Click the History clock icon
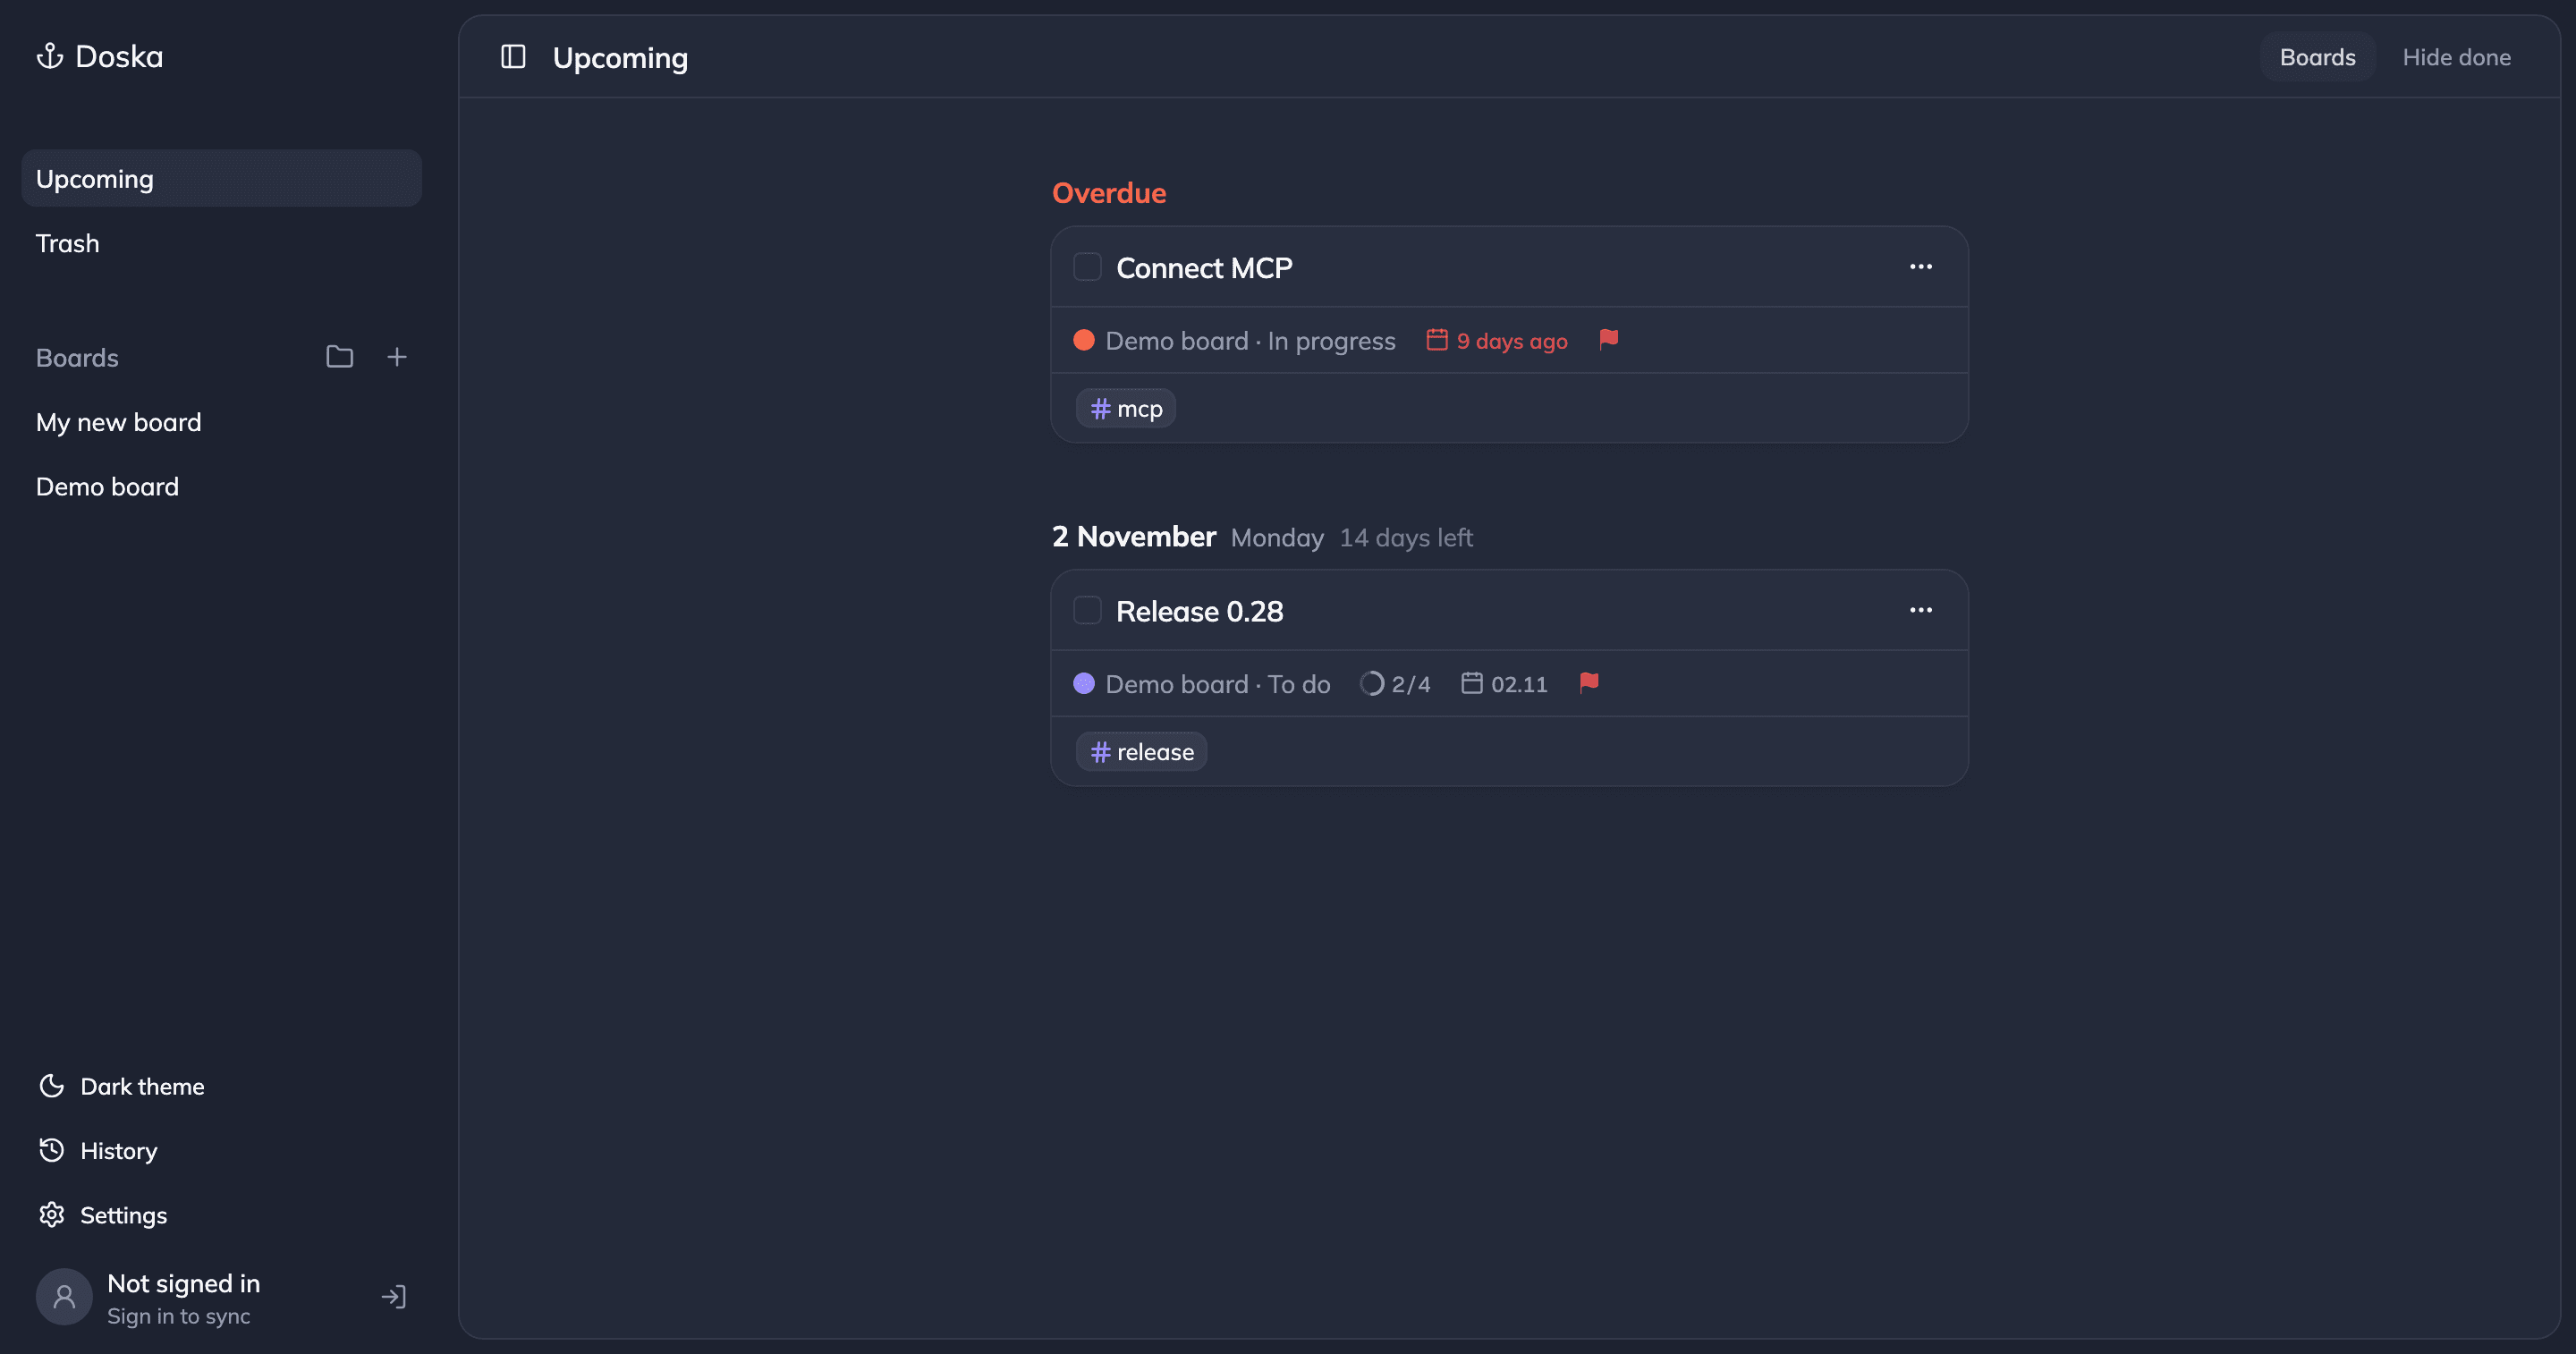 (52, 1150)
